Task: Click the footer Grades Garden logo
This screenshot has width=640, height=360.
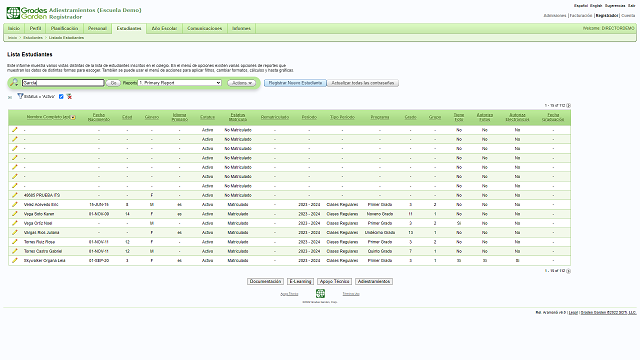Action: coord(320,293)
